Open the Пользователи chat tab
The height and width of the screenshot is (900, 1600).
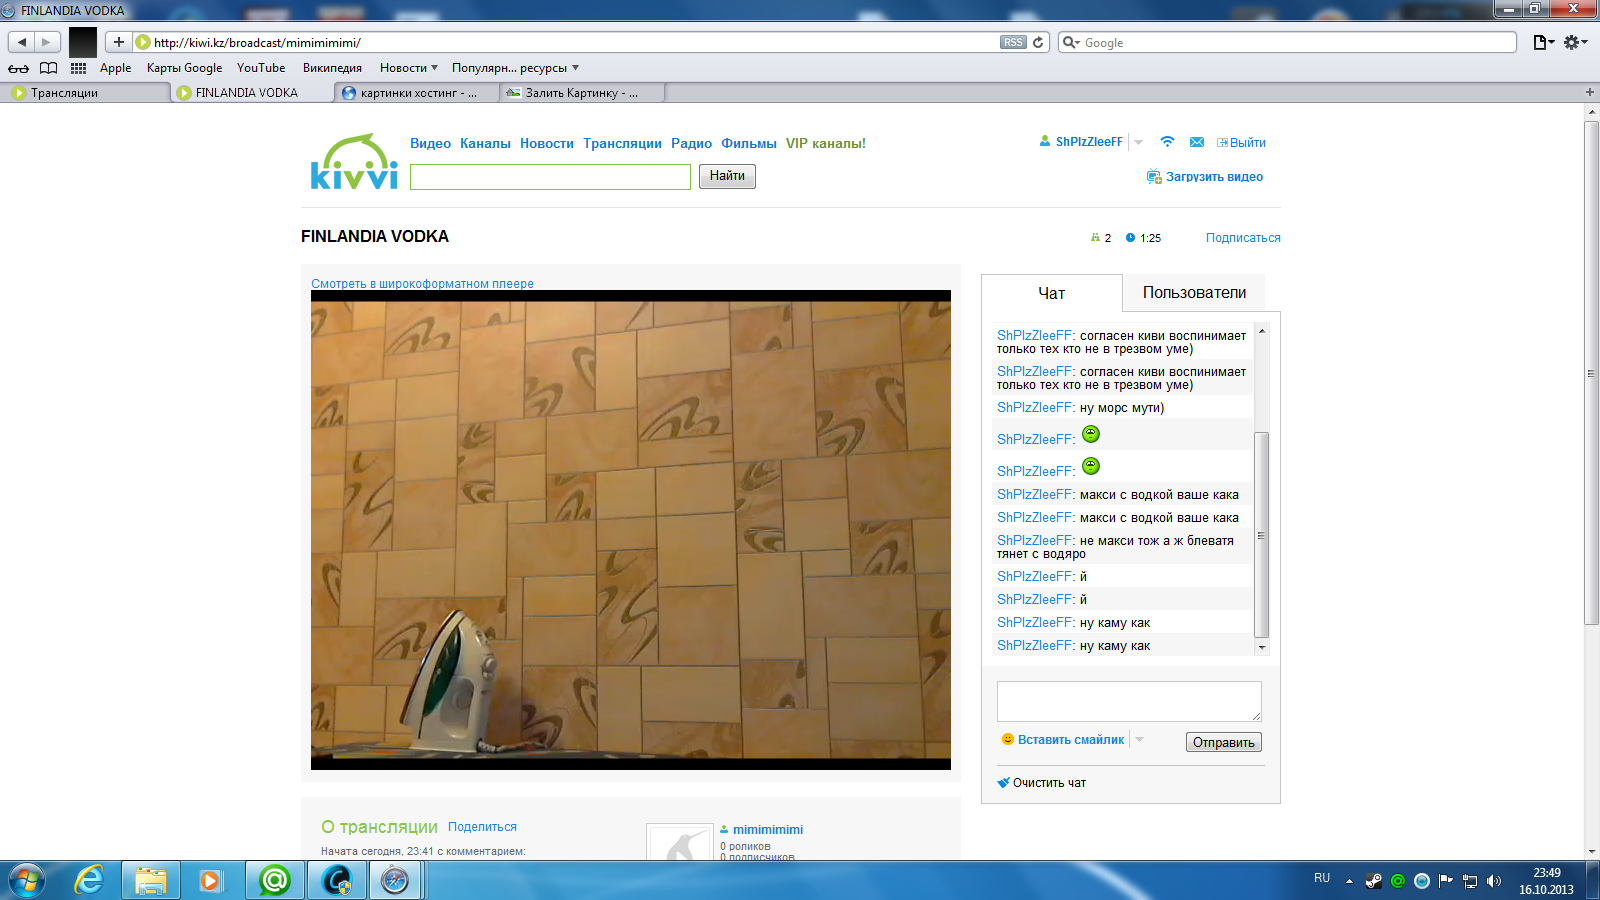coord(1194,293)
